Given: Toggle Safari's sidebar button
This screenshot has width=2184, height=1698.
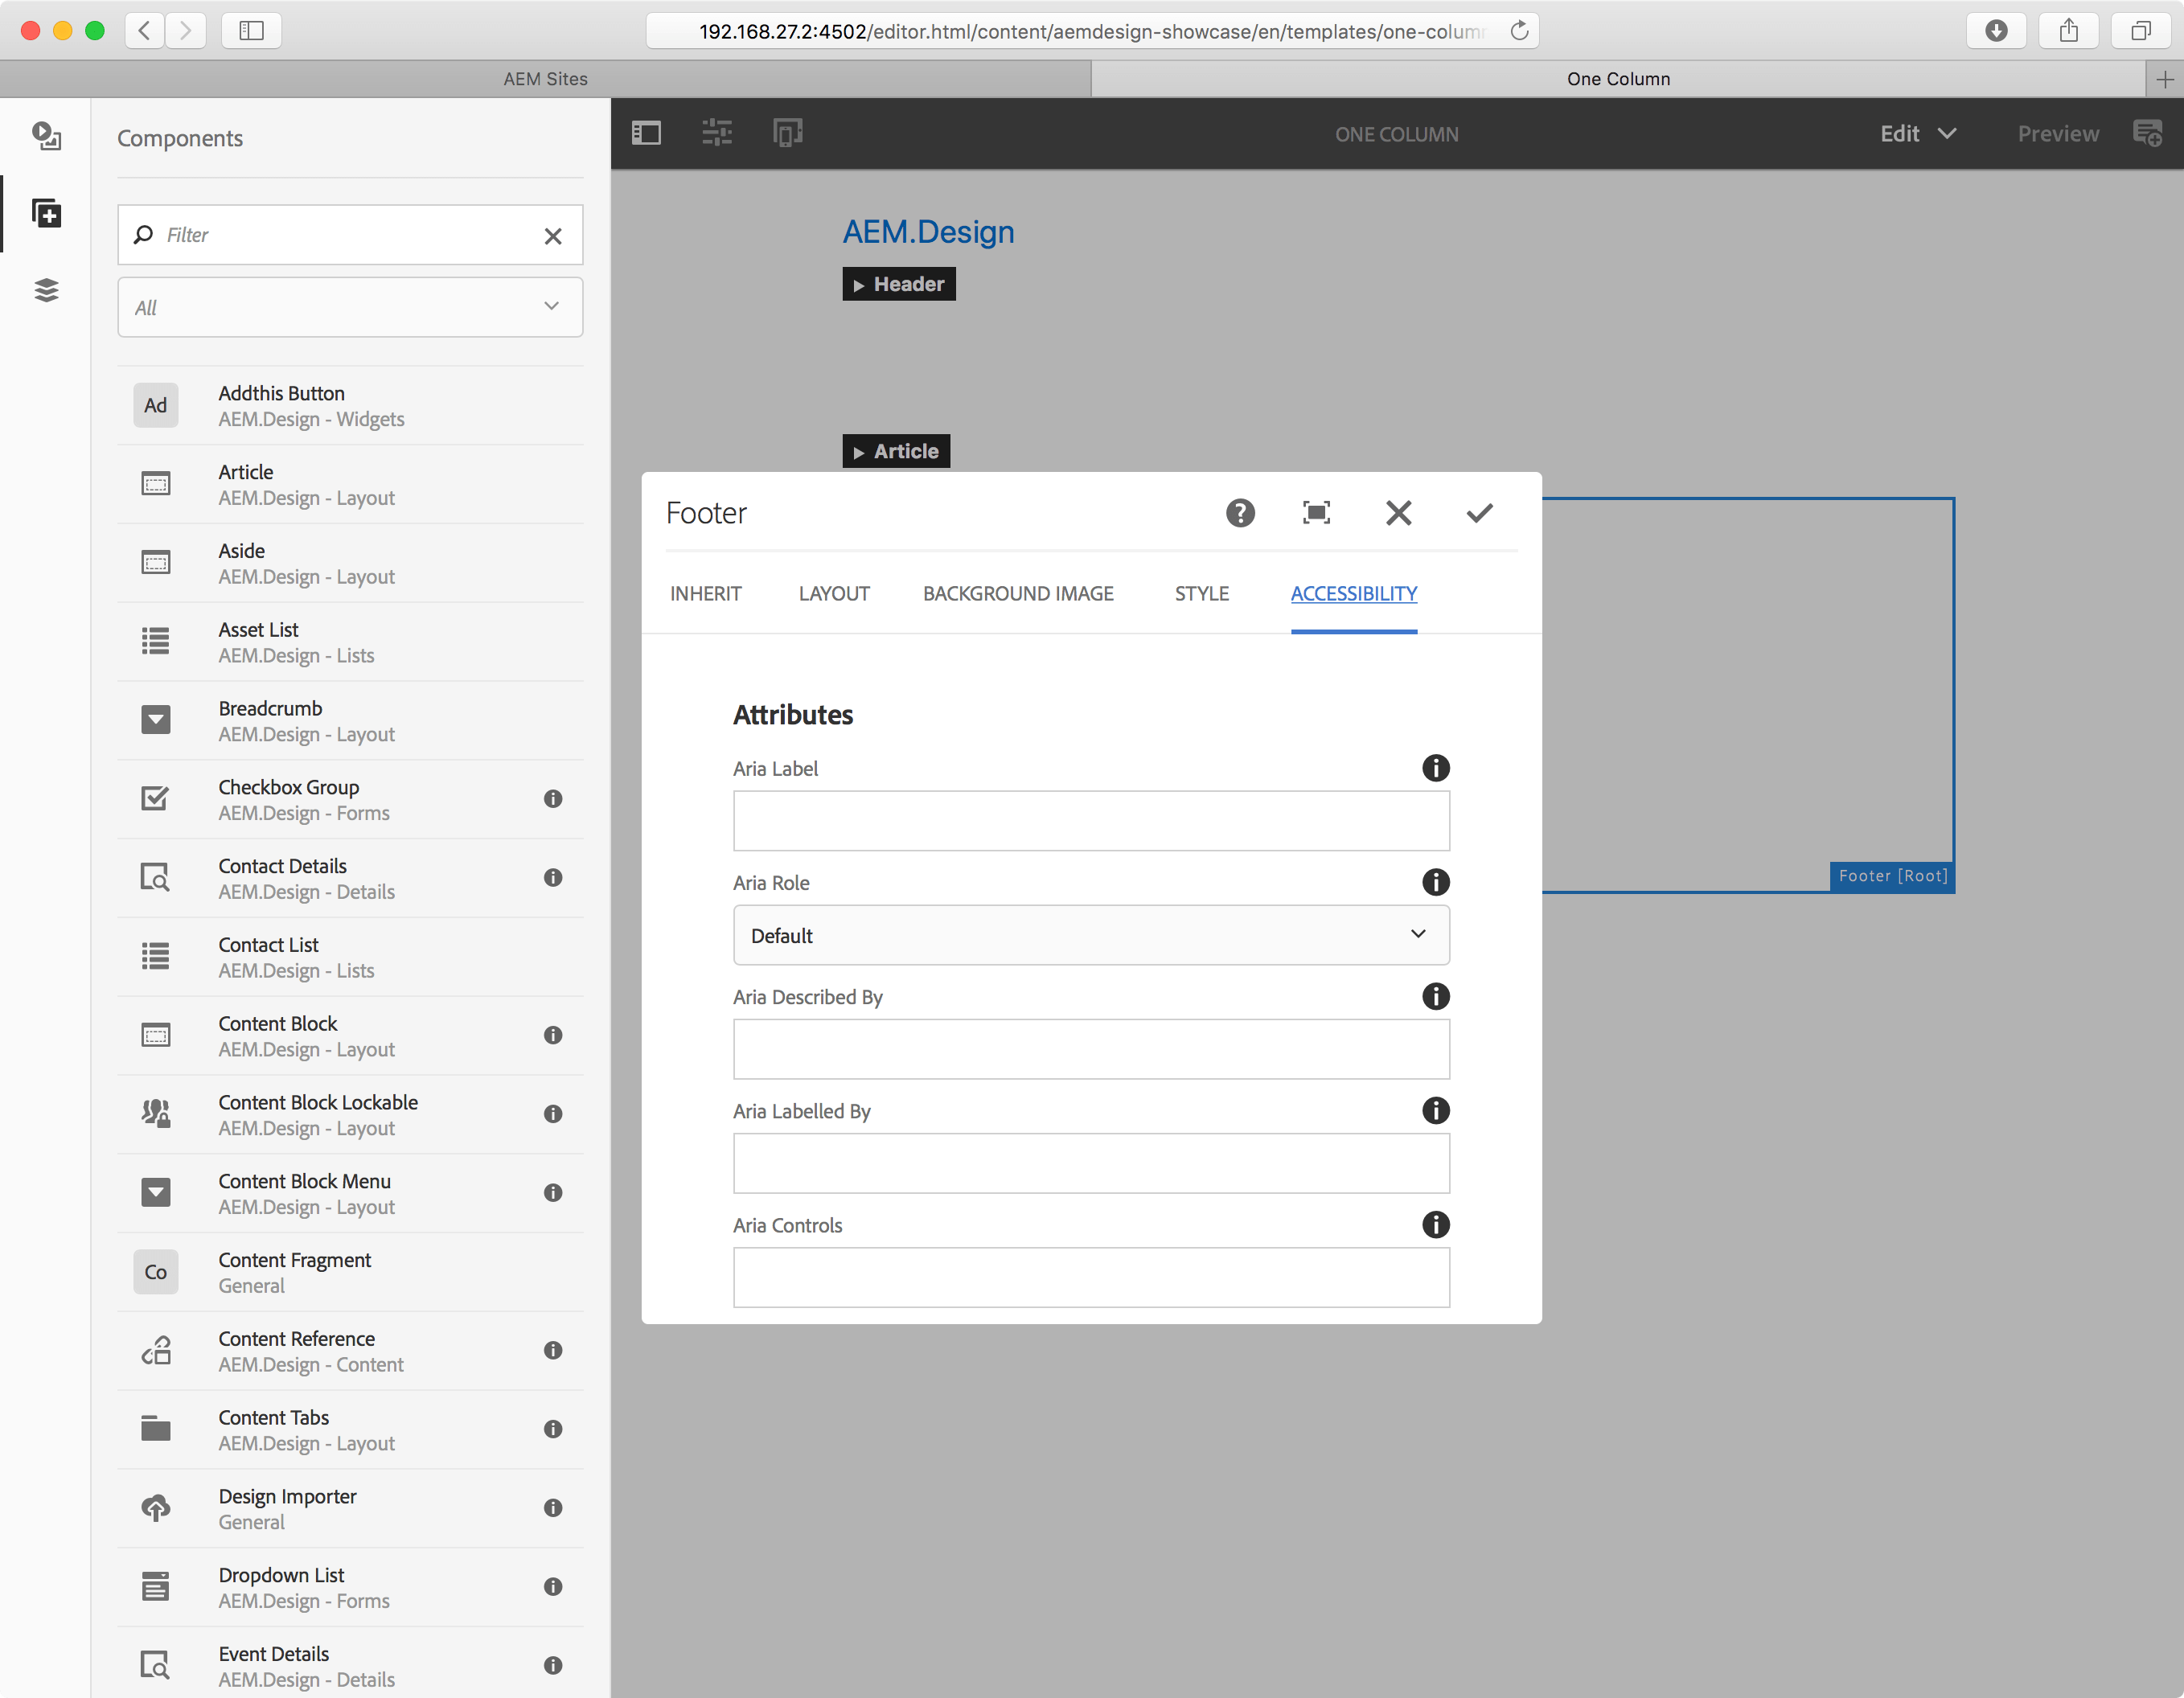Looking at the screenshot, I should point(250,30).
